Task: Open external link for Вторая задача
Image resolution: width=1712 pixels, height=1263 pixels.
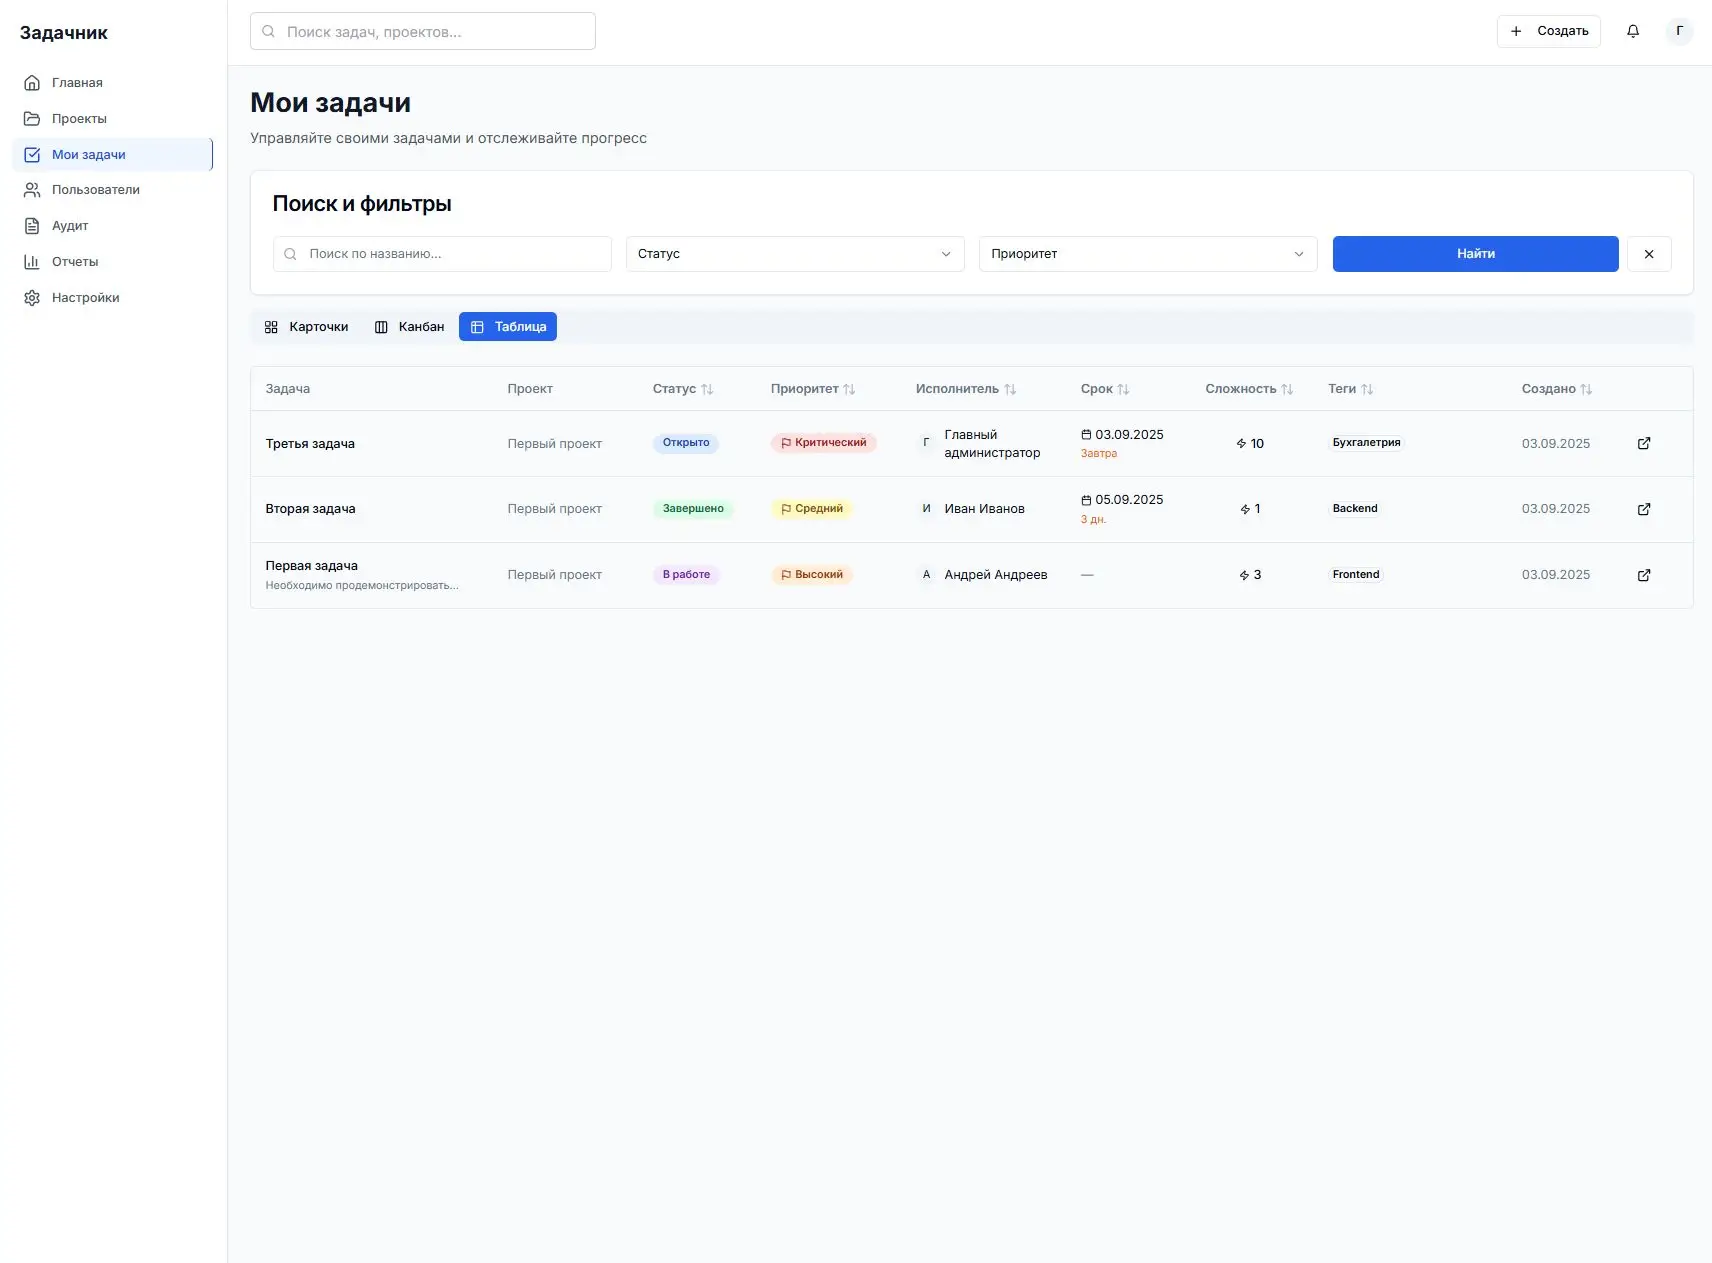Action: point(1643,509)
